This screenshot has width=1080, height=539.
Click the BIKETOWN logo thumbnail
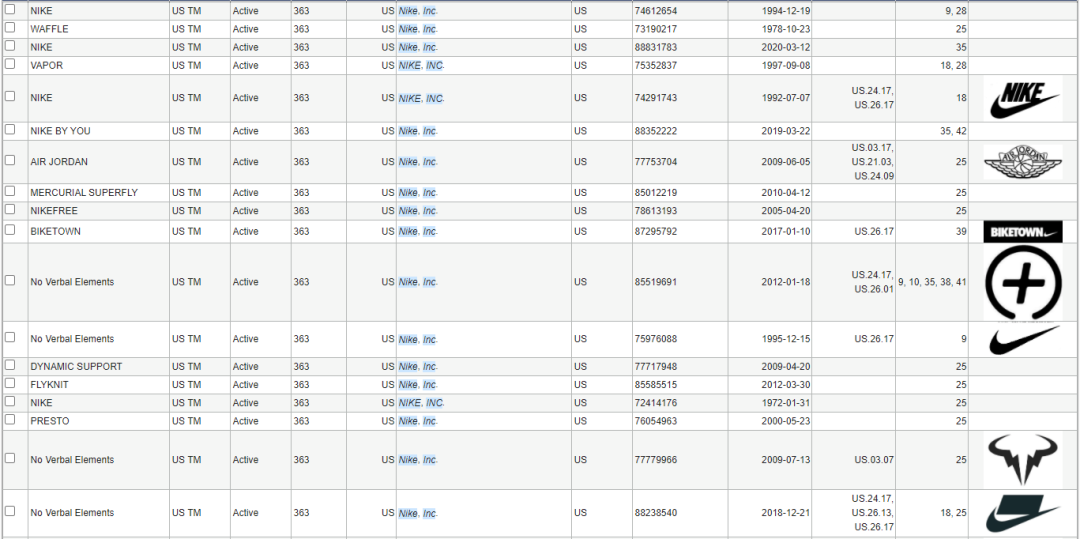pos(1023,232)
